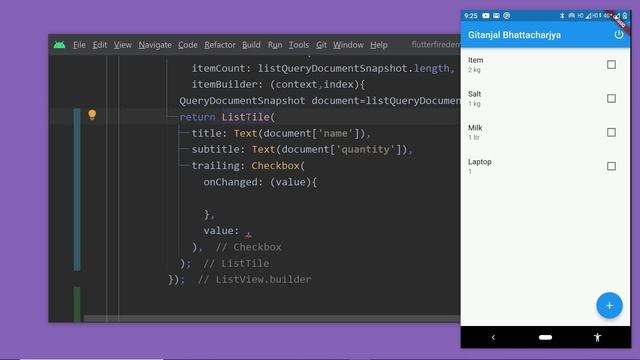Tap the phone back navigation arrow
This screenshot has width=640, height=360.
pos(493,337)
